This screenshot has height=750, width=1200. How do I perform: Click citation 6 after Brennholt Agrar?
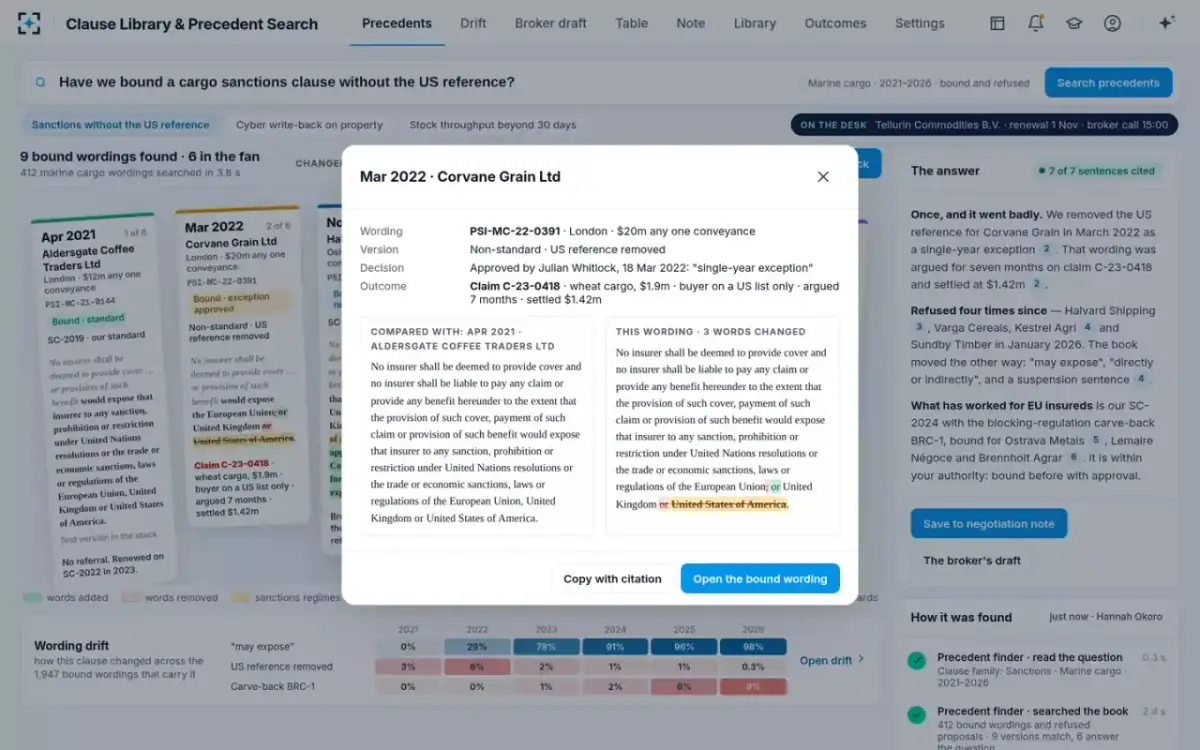tap(1074, 457)
